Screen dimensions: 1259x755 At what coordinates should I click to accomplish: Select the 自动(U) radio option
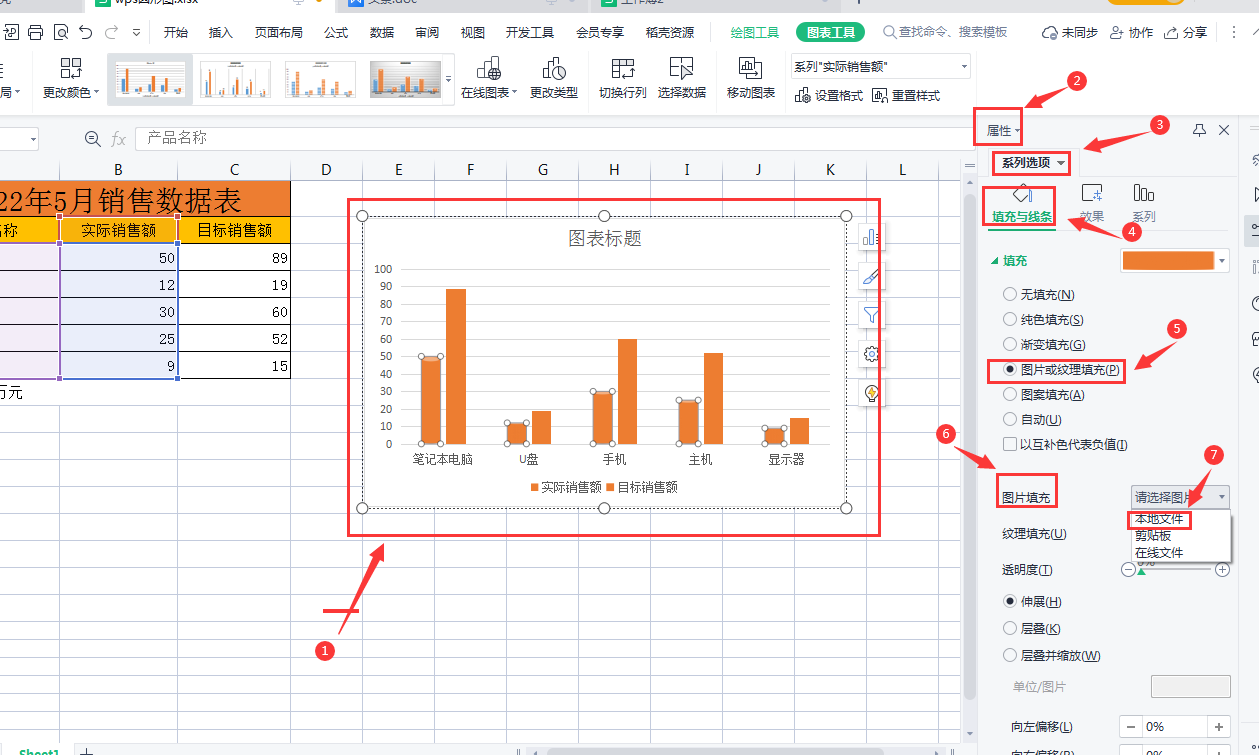pos(1010,420)
